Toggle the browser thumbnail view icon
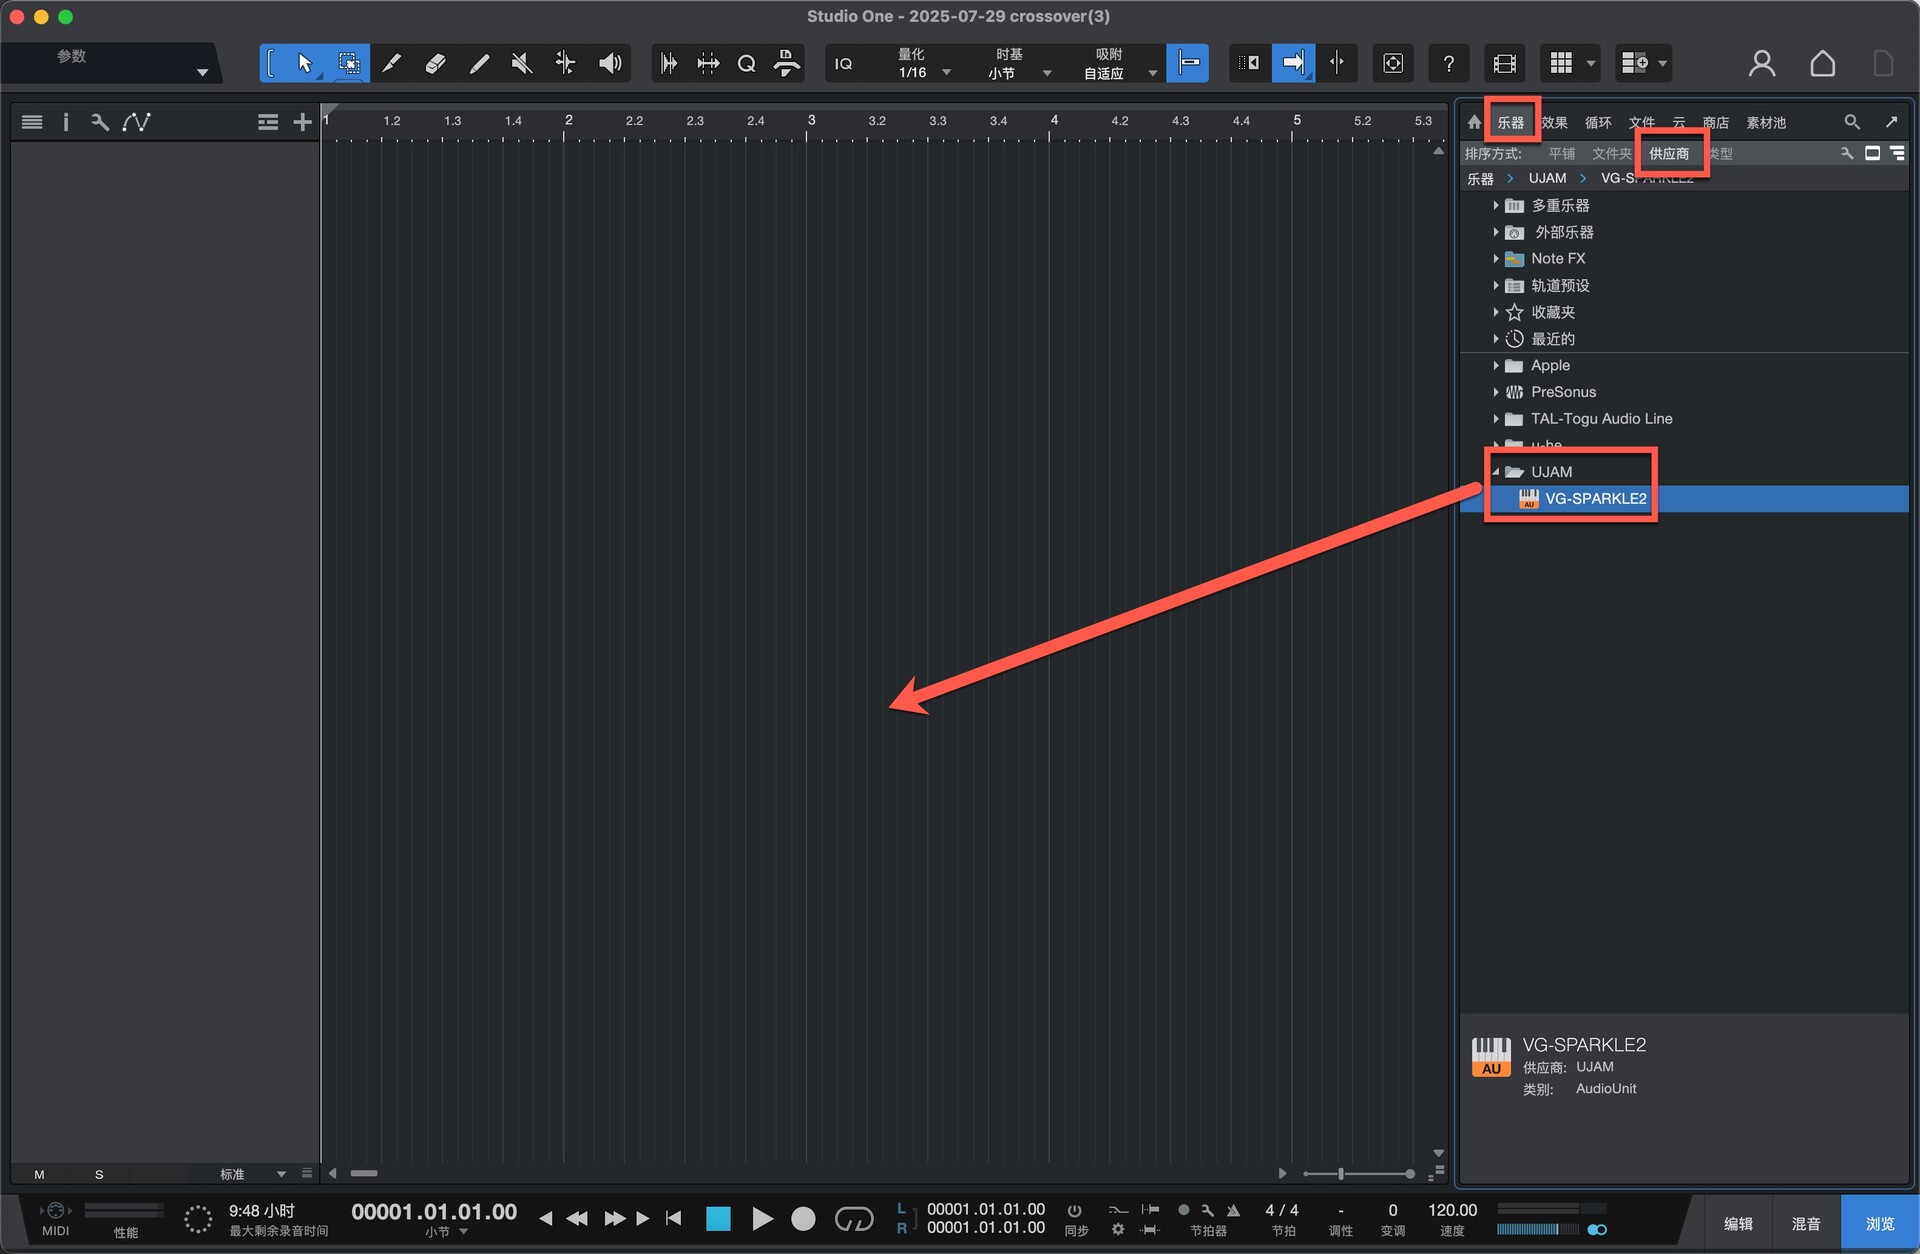This screenshot has height=1254, width=1920. [x=1872, y=153]
